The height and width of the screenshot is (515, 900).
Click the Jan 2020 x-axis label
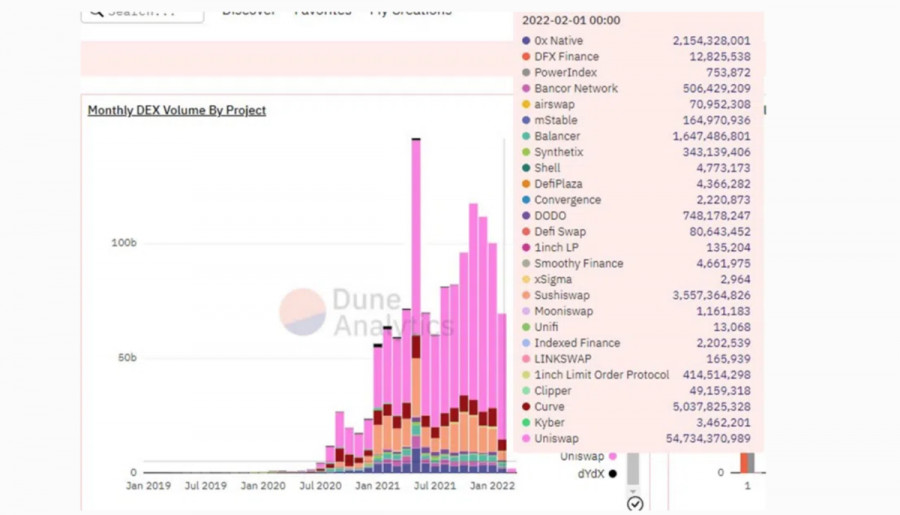[263, 486]
